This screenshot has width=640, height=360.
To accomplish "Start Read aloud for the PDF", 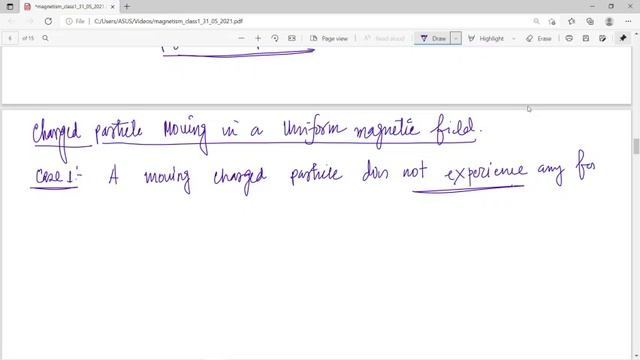I will 384,38.
